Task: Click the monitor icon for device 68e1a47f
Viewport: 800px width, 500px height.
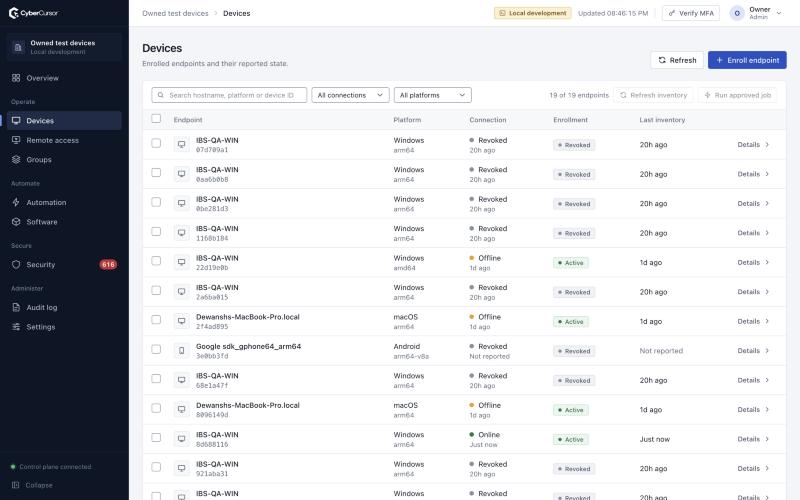Action: pyautogui.click(x=181, y=380)
